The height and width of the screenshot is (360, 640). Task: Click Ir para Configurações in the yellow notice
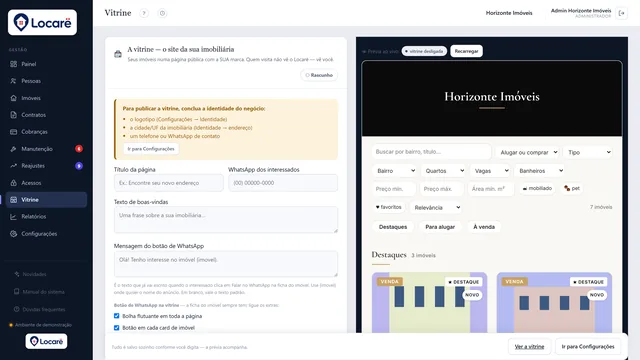click(151, 149)
